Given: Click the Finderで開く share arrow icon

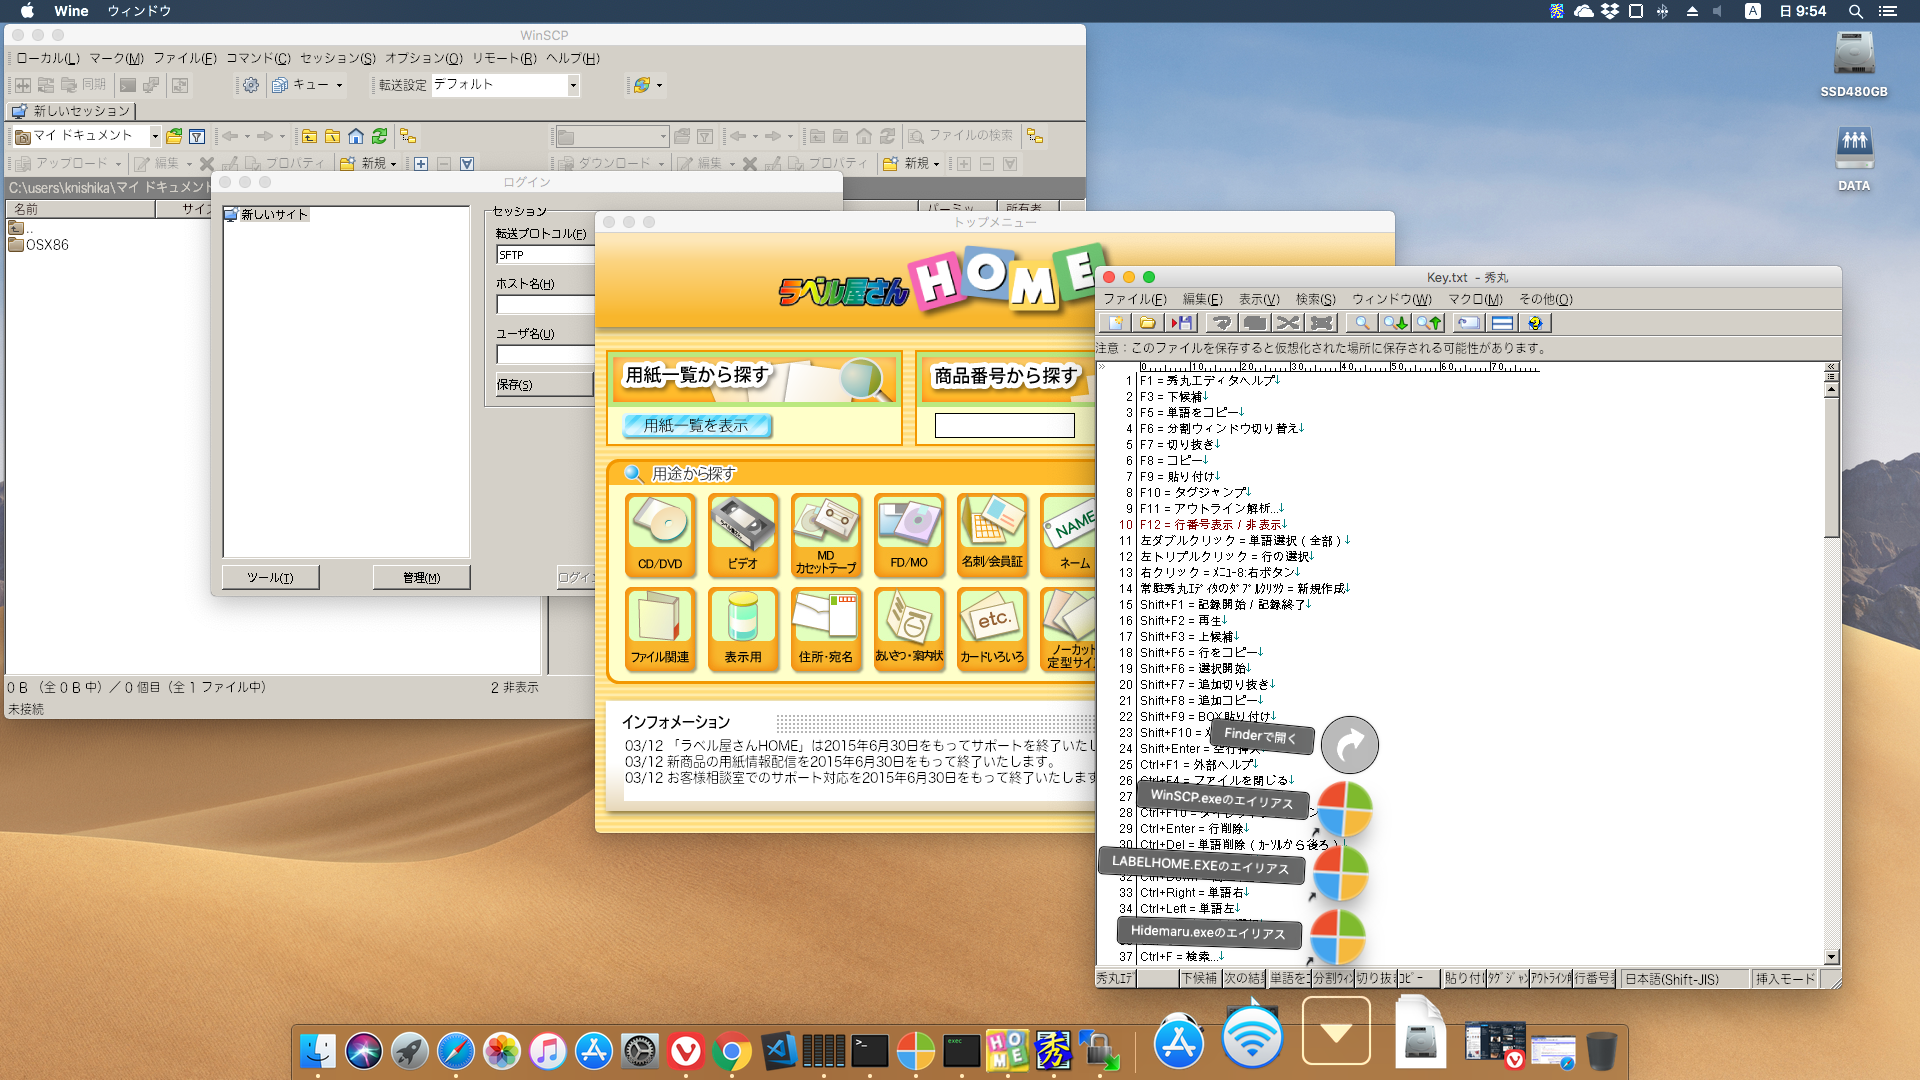Looking at the screenshot, I should coord(1349,745).
